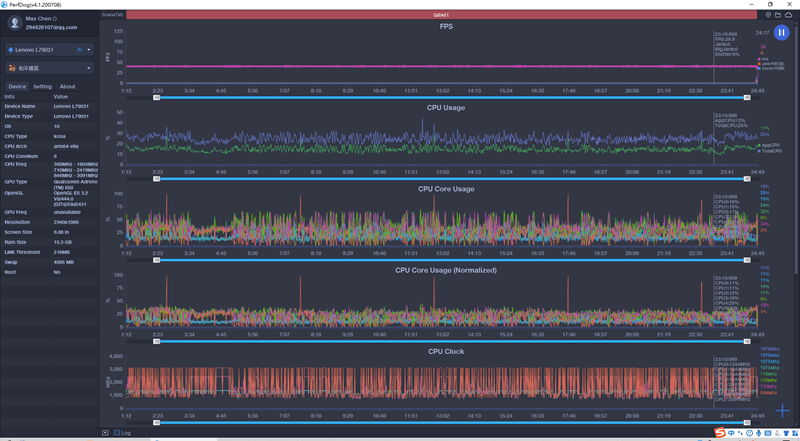
Task: Click right handle of CPU Usage range slider
Action: pos(747,179)
